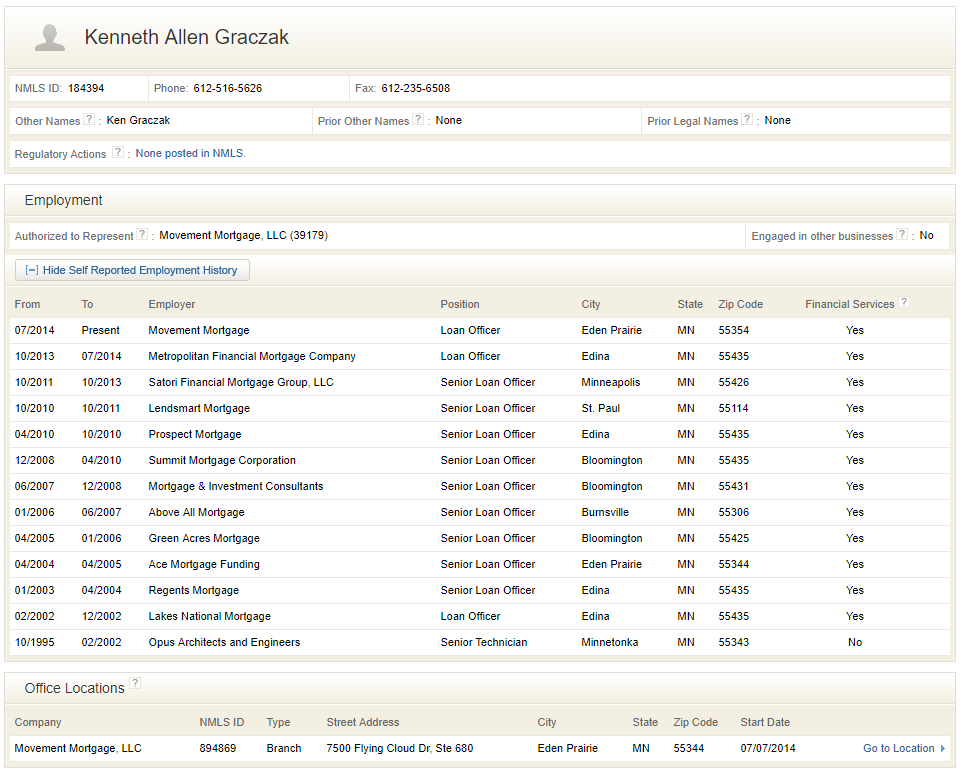Select zip code 55114
This screenshot has width=962, height=772.
(734, 408)
